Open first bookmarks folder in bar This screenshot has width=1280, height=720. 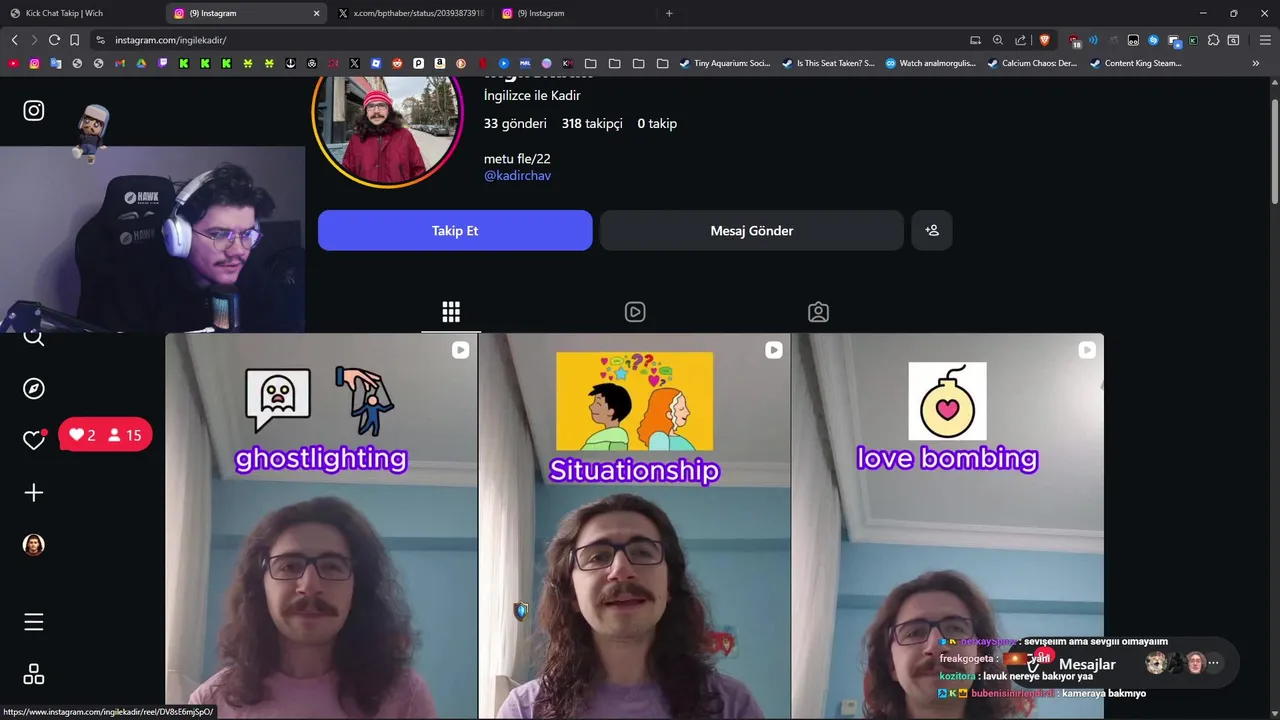[x=590, y=63]
